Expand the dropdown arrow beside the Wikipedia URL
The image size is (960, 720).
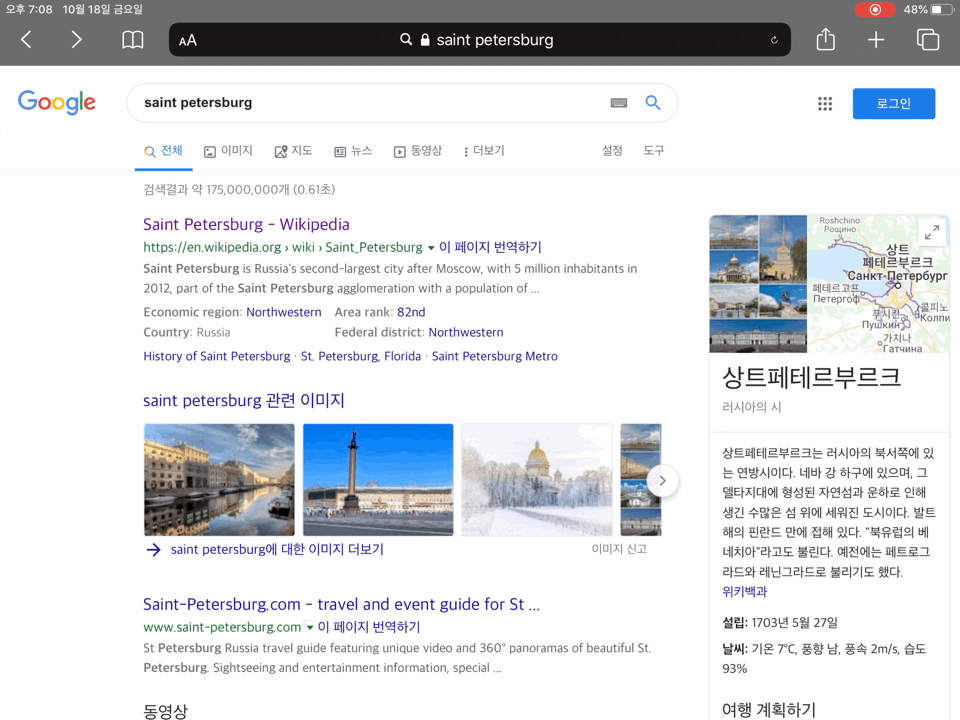pos(431,248)
